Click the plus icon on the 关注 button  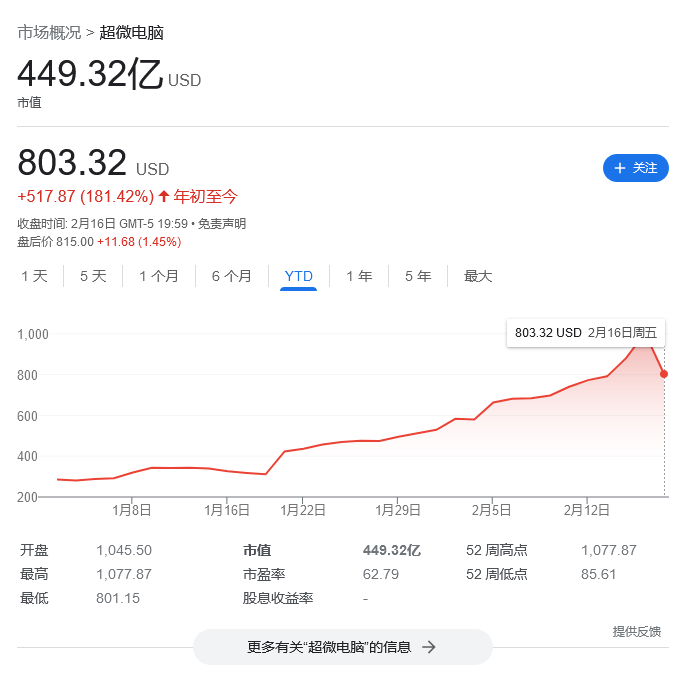pos(619,168)
